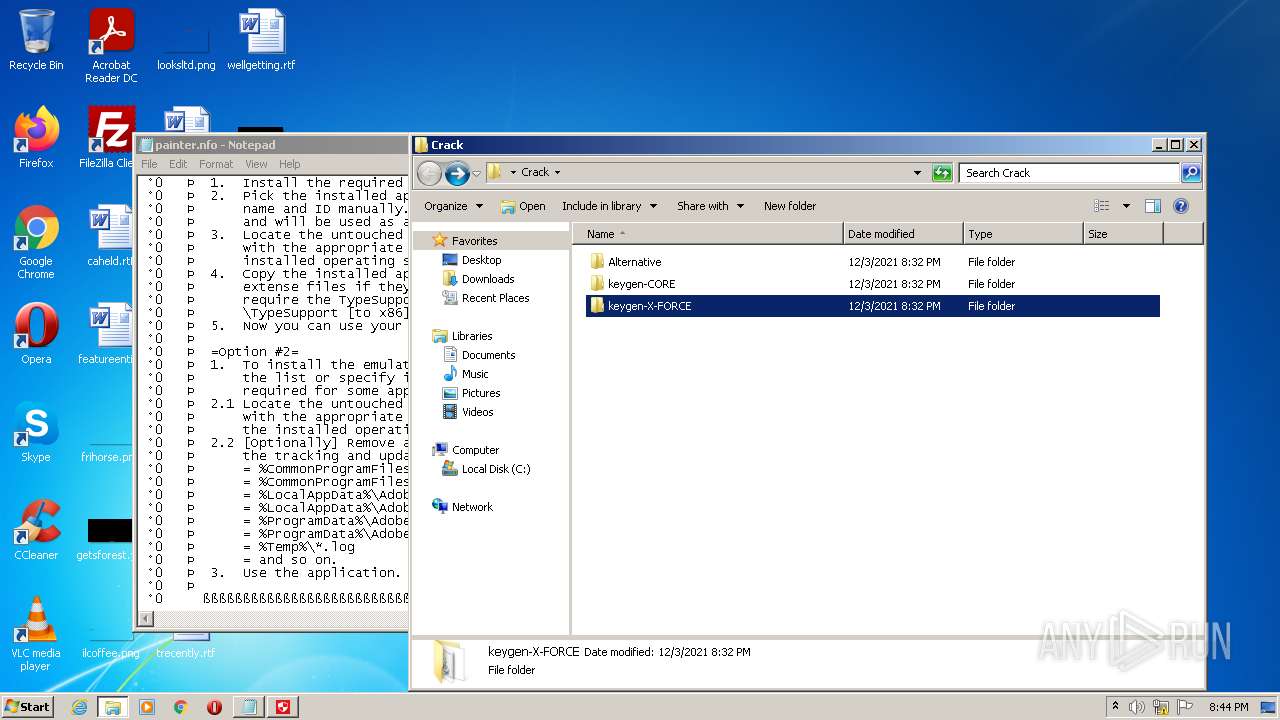
Task: Click the Open button in Explorer toolbar
Action: point(523,206)
